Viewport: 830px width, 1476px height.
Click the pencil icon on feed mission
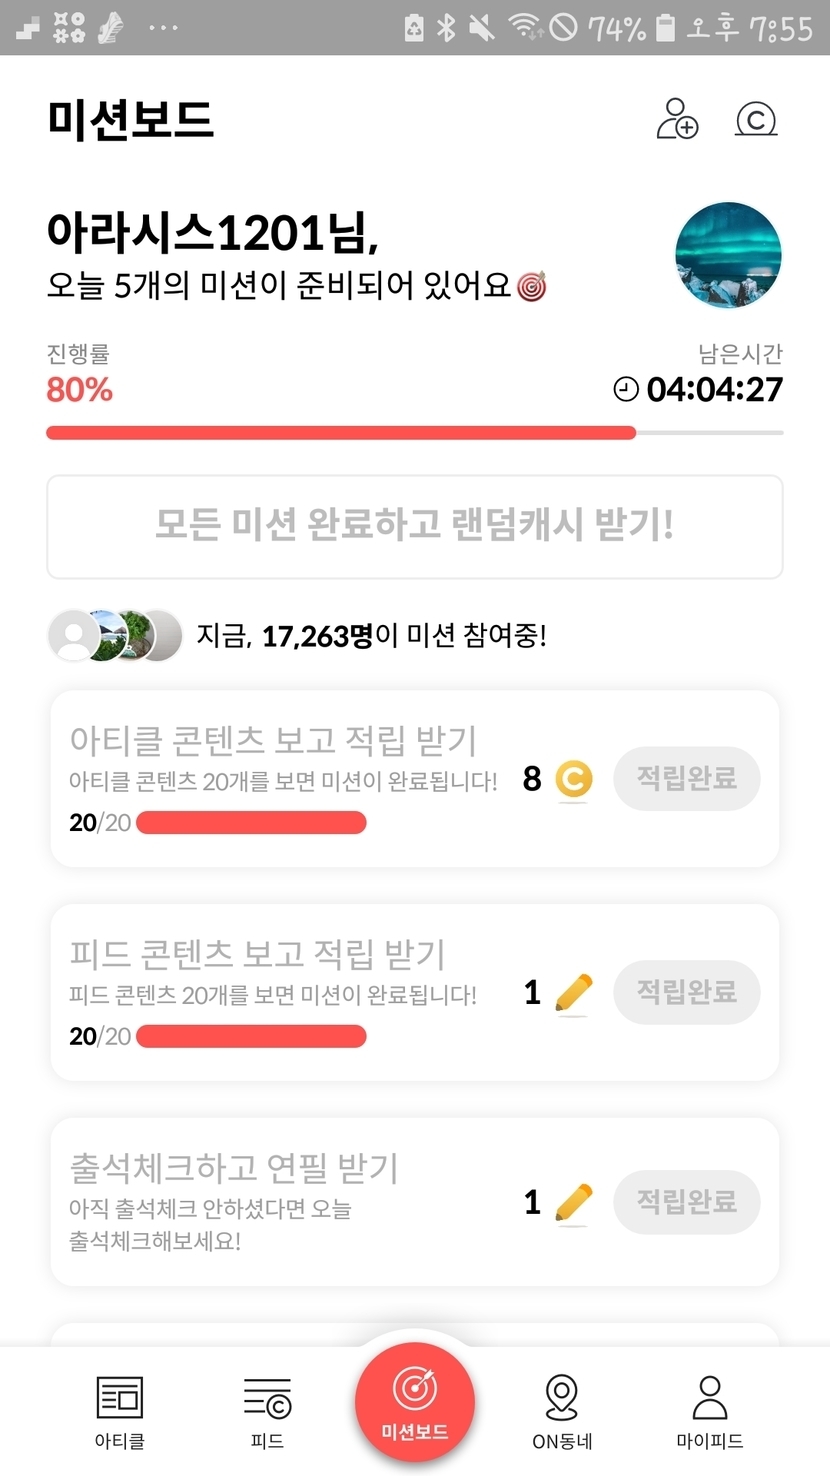pos(573,993)
